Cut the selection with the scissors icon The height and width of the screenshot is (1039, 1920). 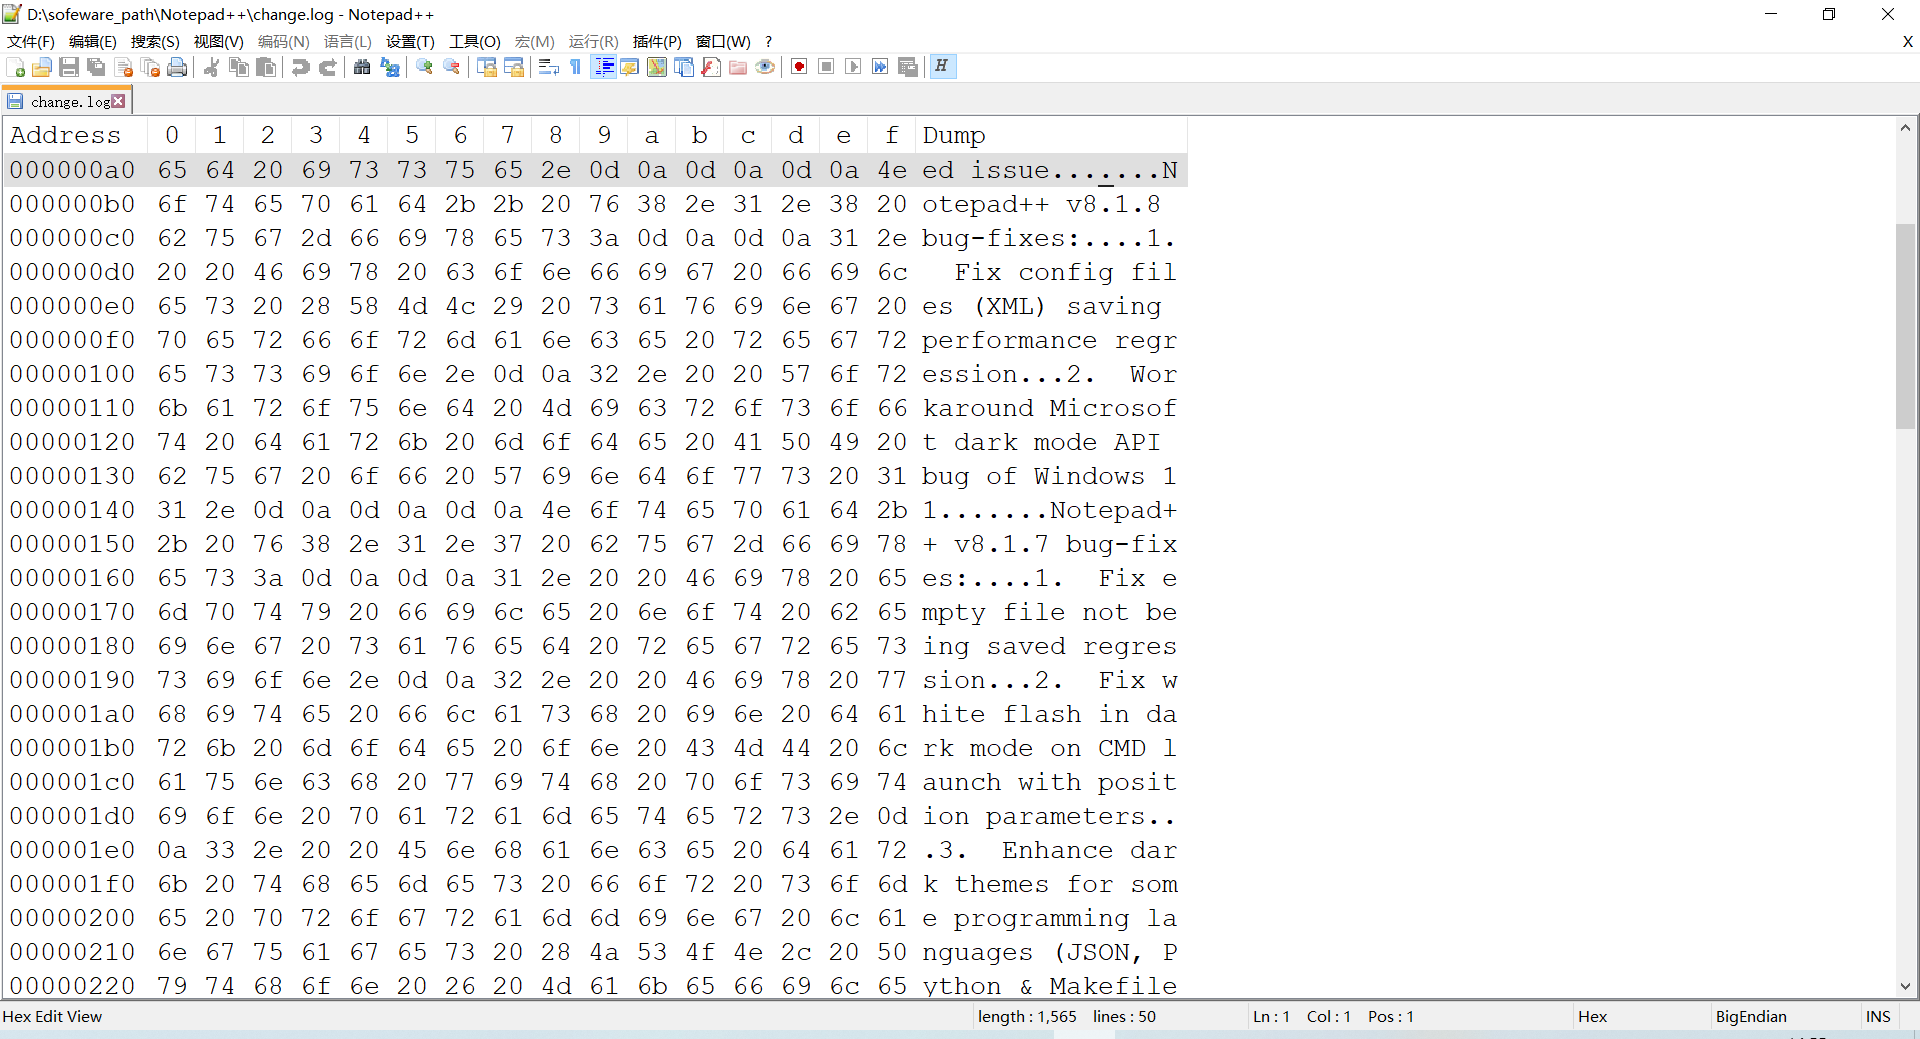click(x=212, y=67)
